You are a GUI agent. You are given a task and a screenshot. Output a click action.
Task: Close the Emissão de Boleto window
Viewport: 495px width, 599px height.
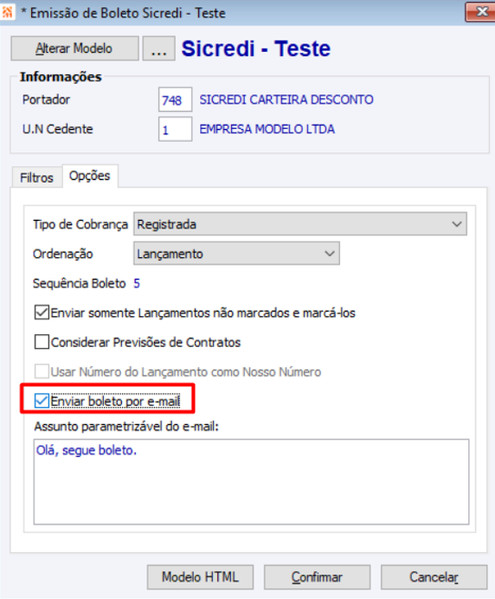click(480, 12)
